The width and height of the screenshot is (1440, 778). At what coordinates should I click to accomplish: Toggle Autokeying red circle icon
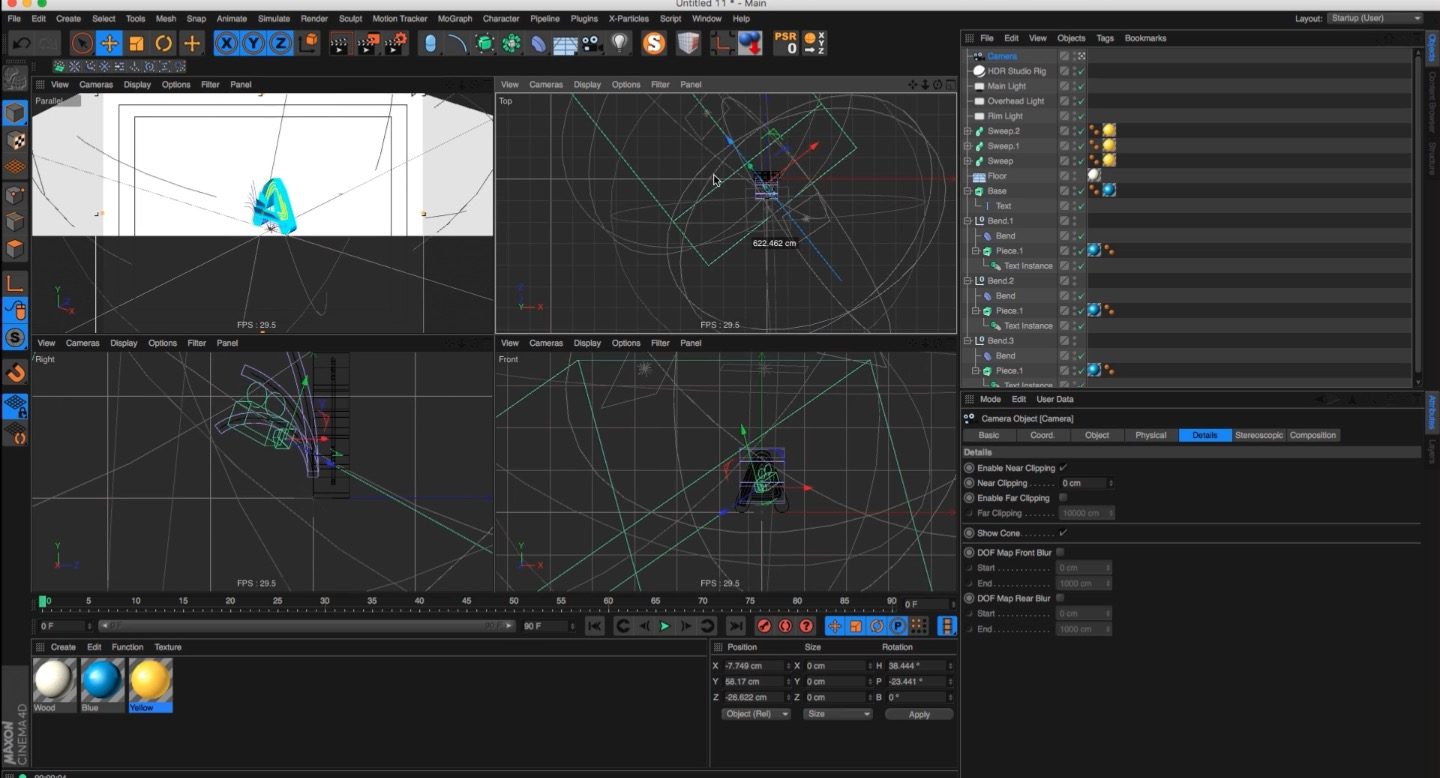(785, 626)
